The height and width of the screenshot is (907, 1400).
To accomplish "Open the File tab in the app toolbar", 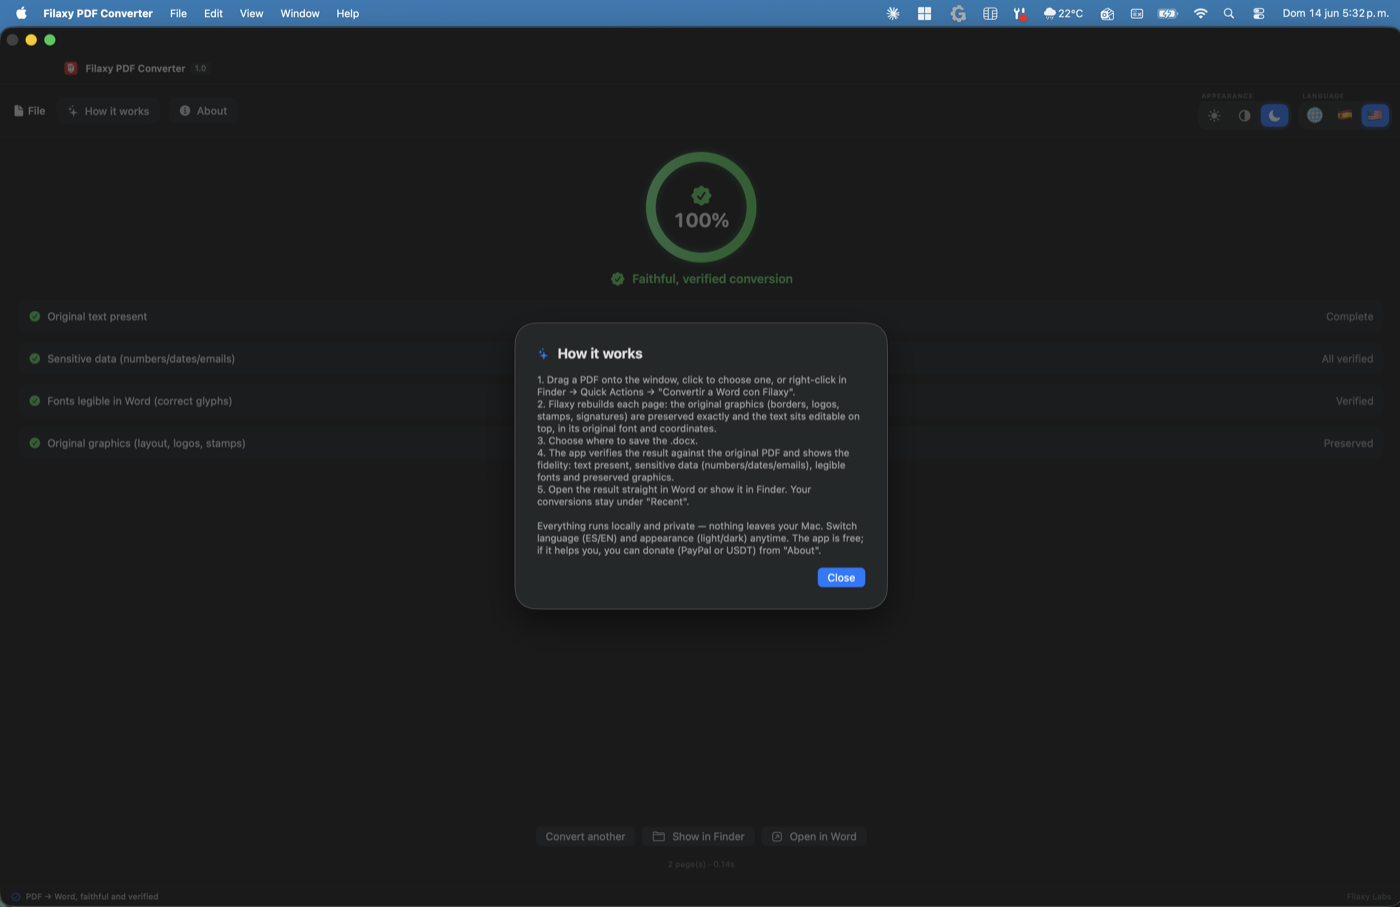I will point(29,111).
